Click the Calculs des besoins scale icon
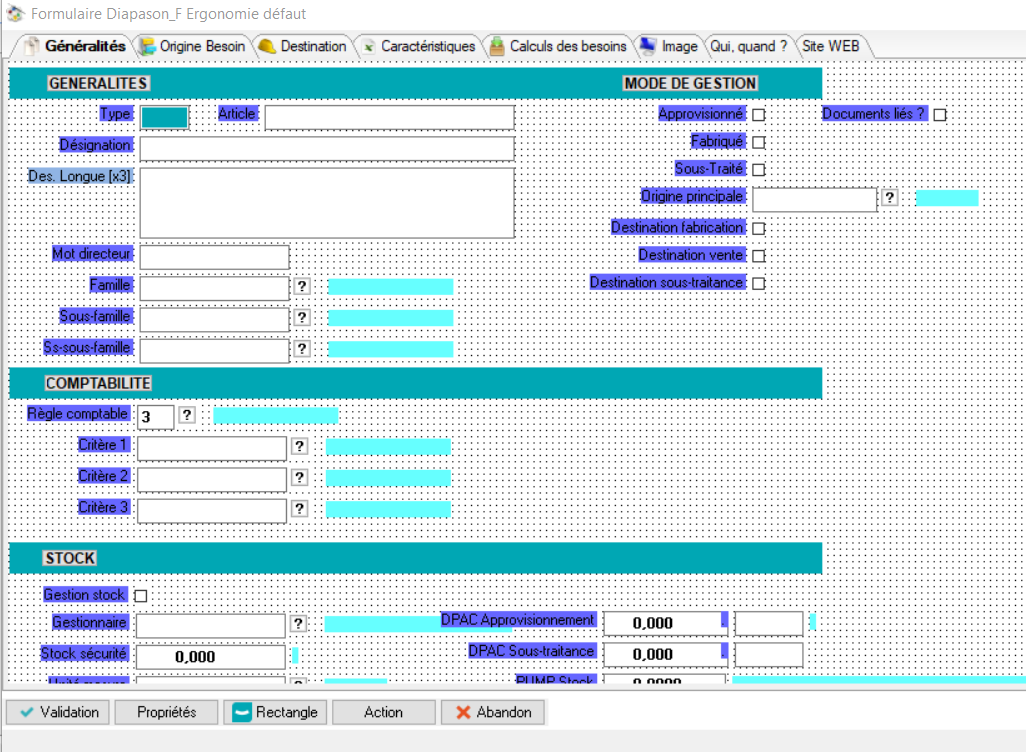1026x752 pixels. (x=496, y=45)
